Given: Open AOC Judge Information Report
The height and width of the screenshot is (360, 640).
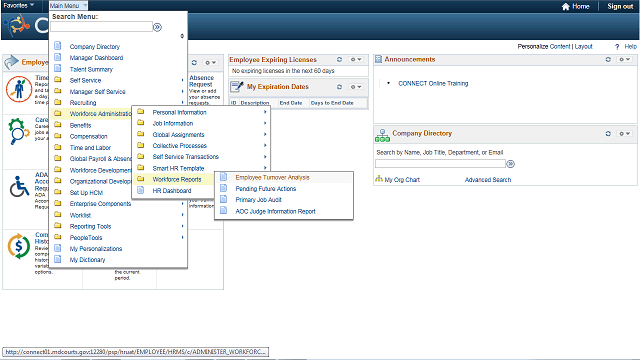Looking at the screenshot, I should tap(276, 211).
